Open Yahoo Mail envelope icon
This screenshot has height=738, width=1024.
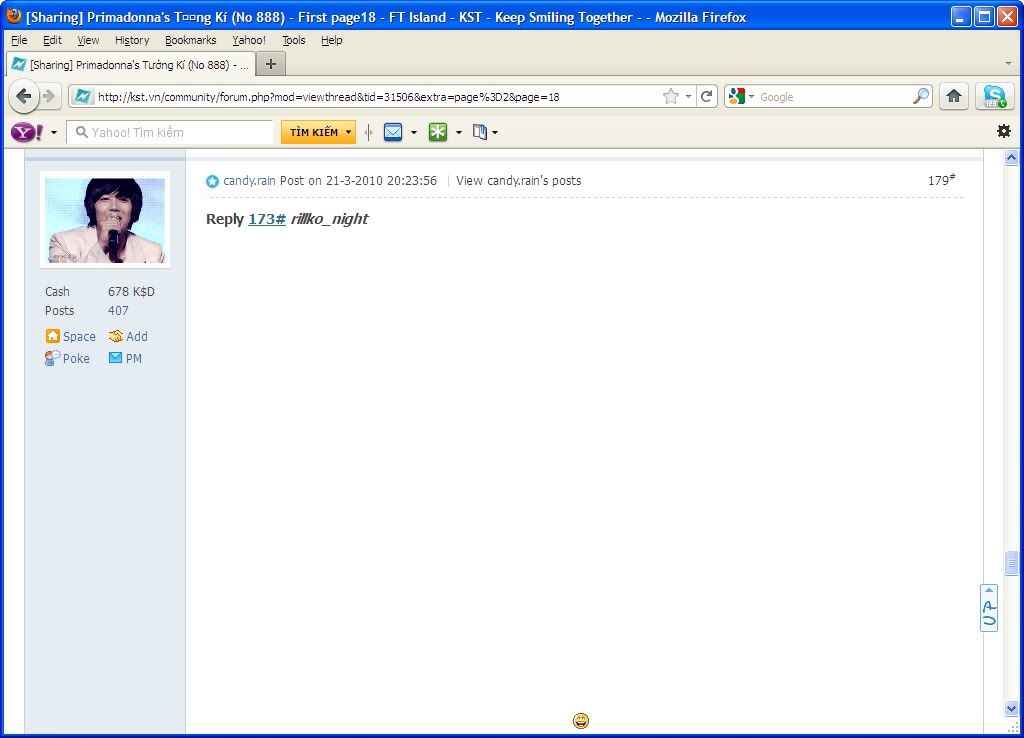point(393,132)
